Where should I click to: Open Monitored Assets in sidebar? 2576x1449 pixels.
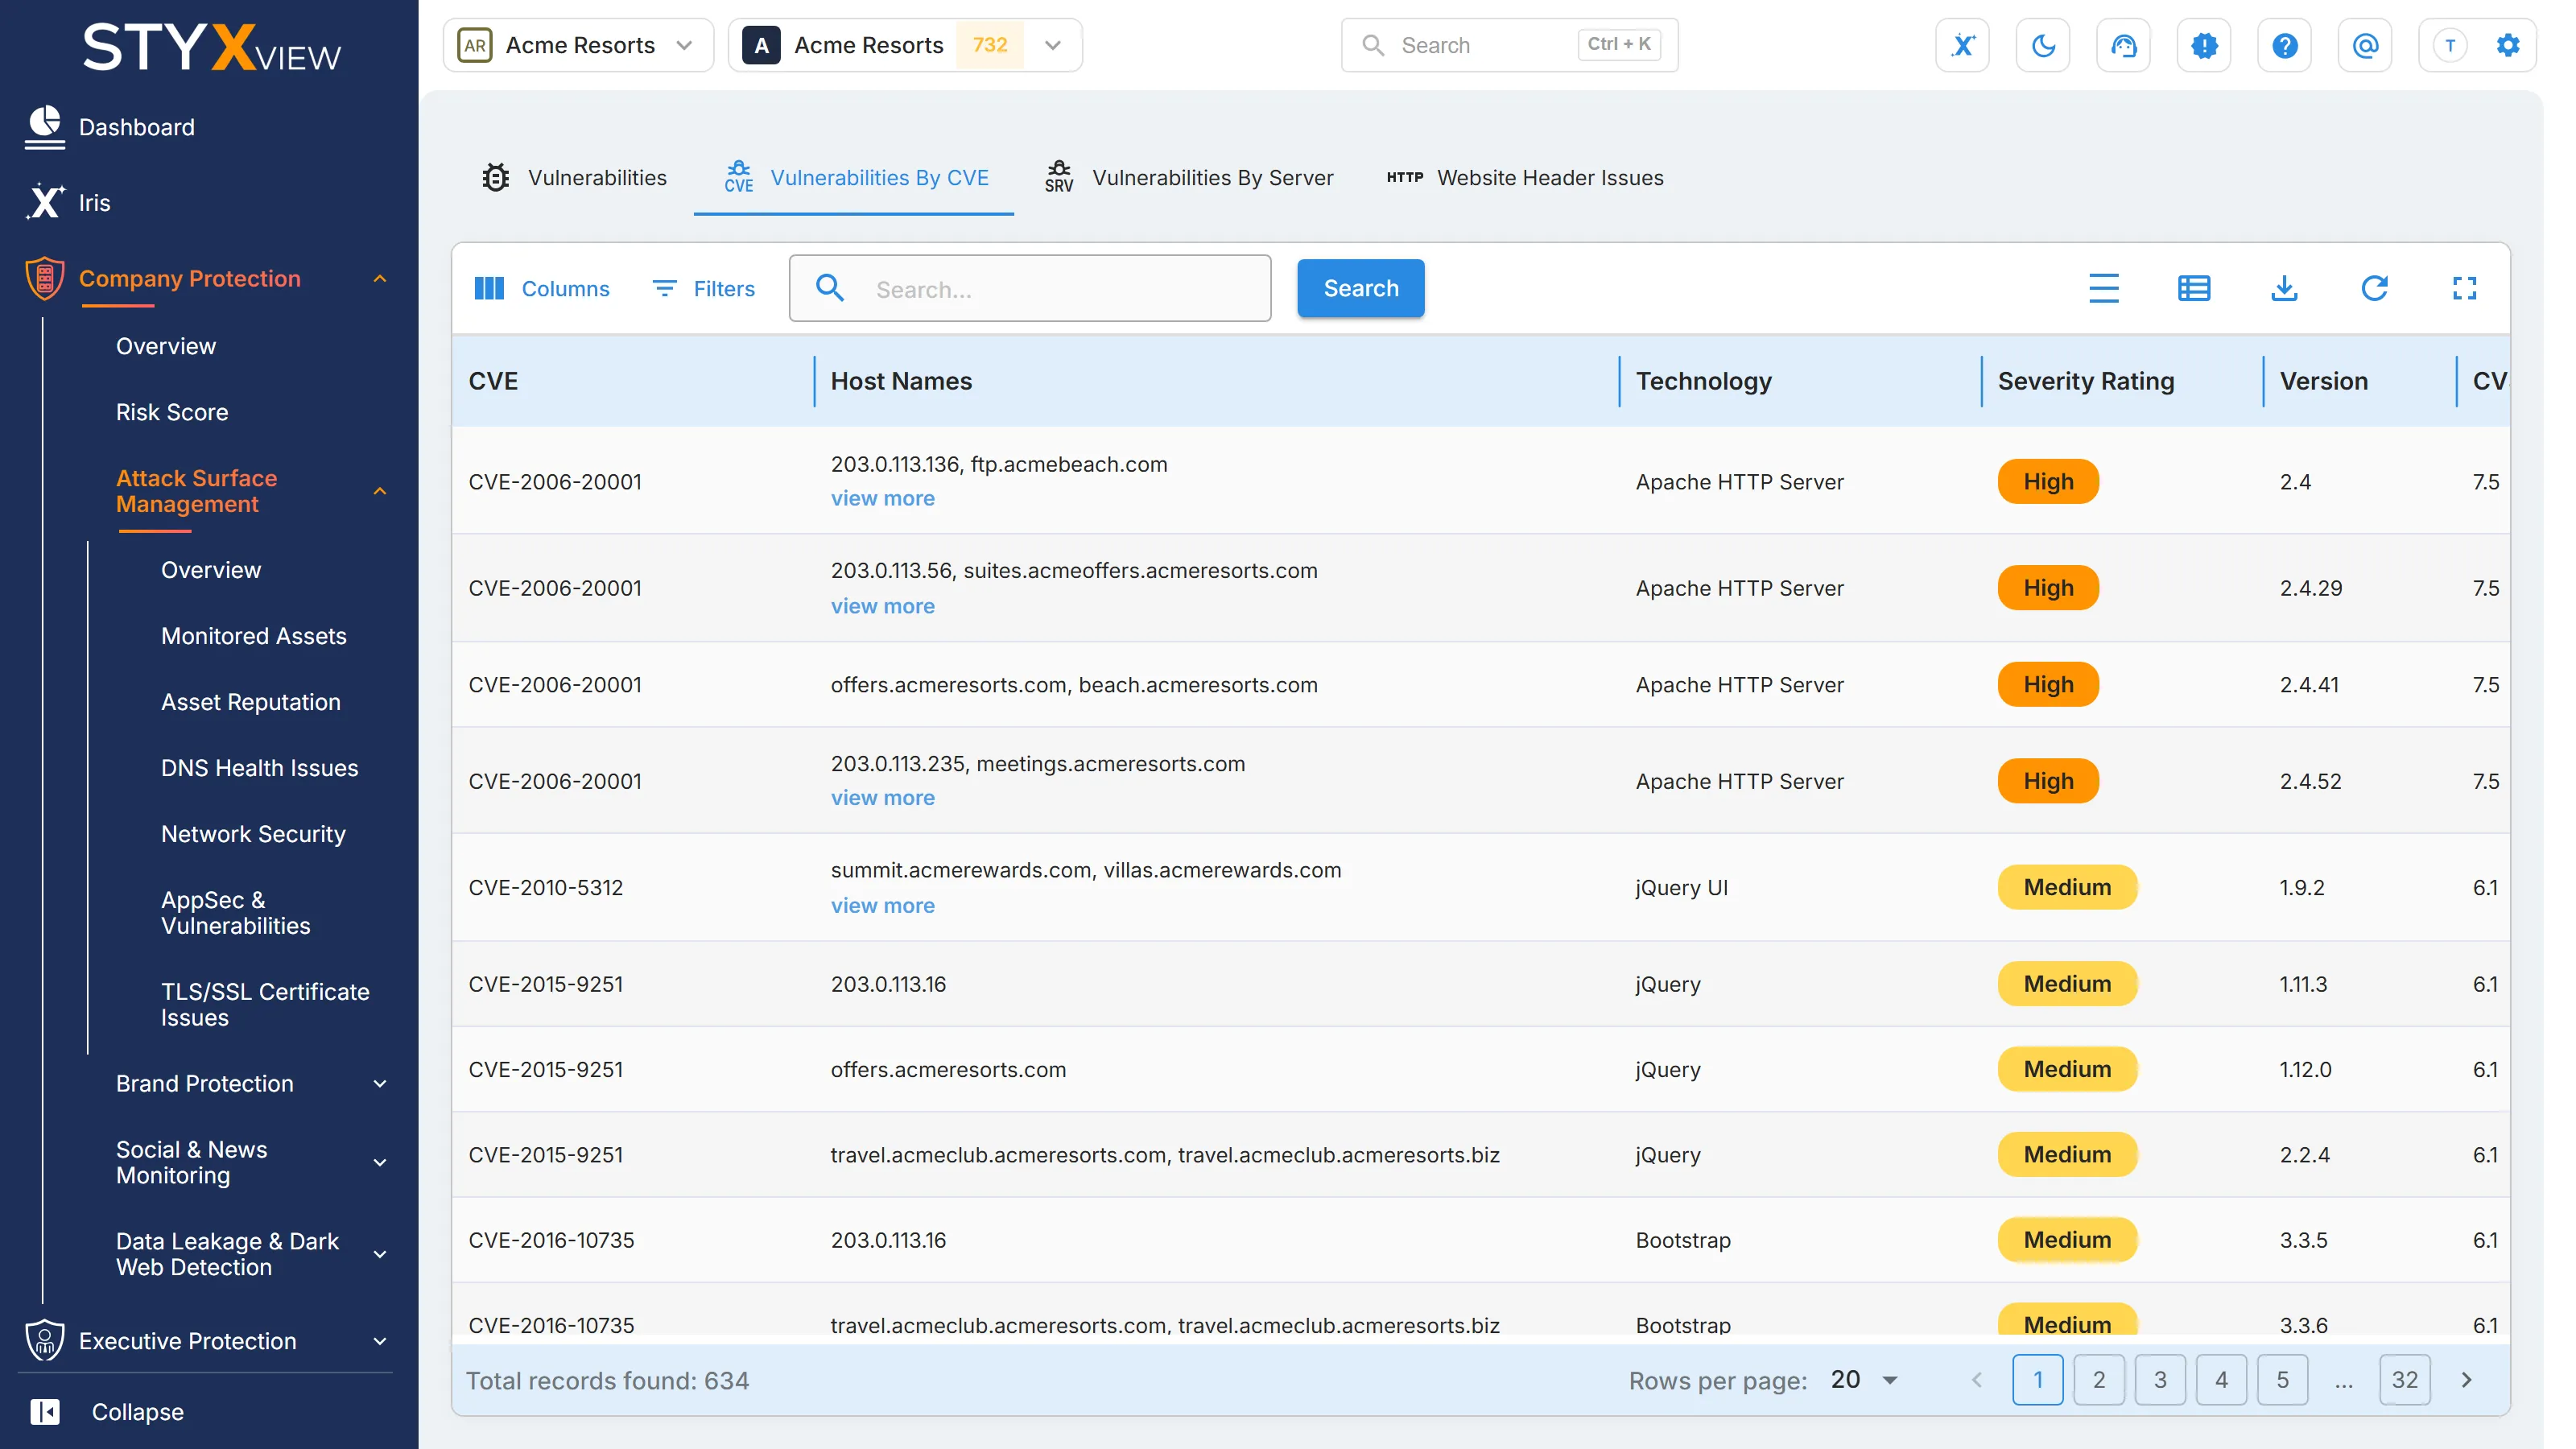pyautogui.click(x=254, y=636)
